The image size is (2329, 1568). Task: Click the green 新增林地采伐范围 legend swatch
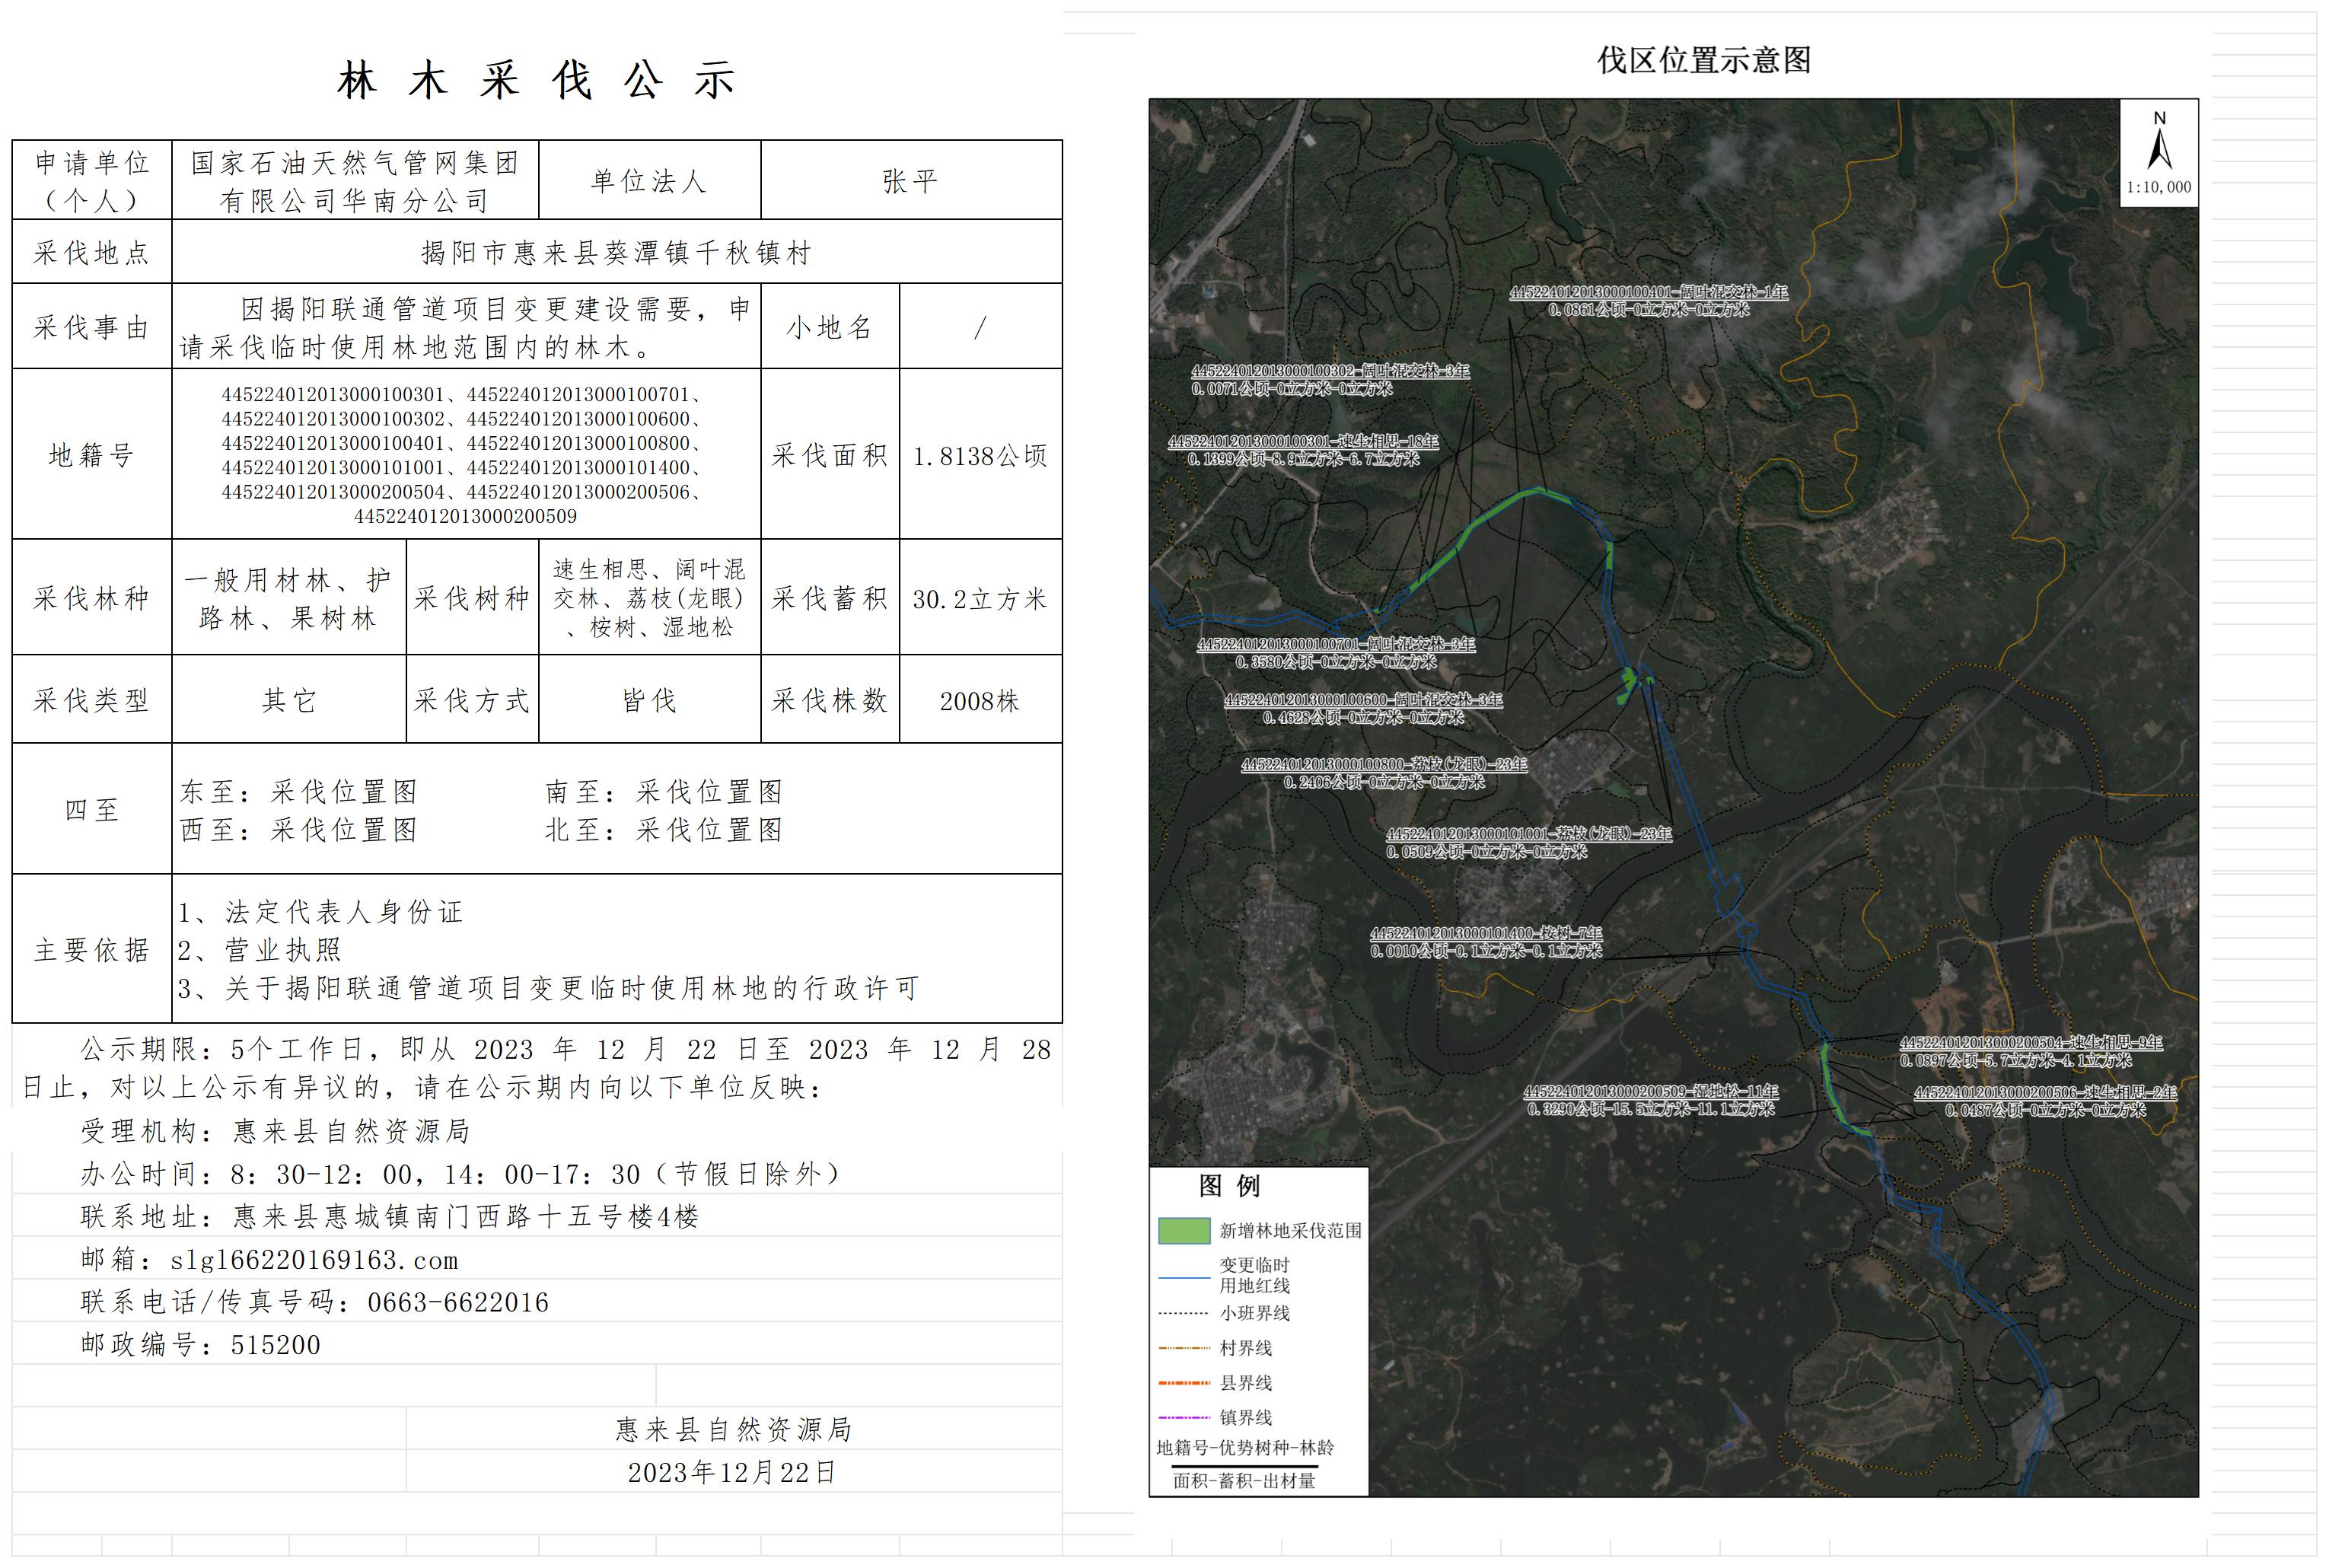coord(1184,1230)
